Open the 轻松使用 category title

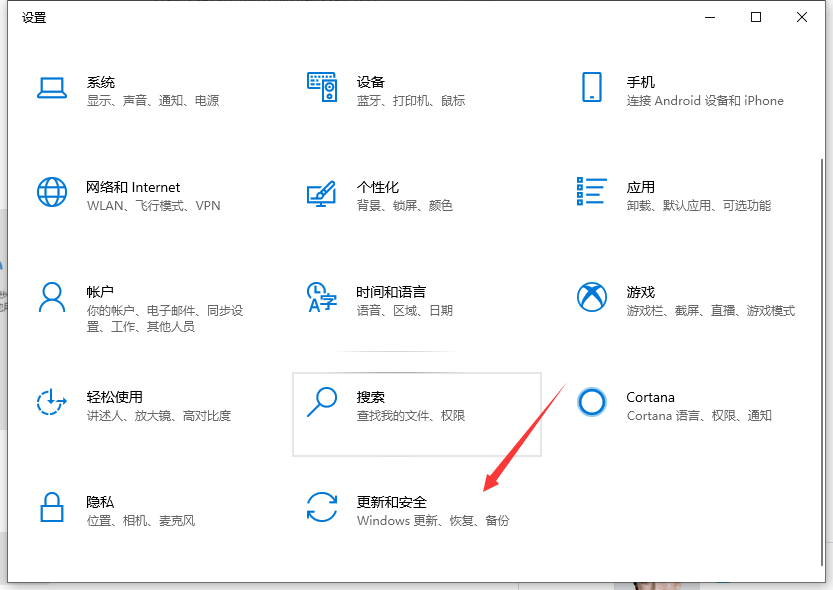(114, 397)
